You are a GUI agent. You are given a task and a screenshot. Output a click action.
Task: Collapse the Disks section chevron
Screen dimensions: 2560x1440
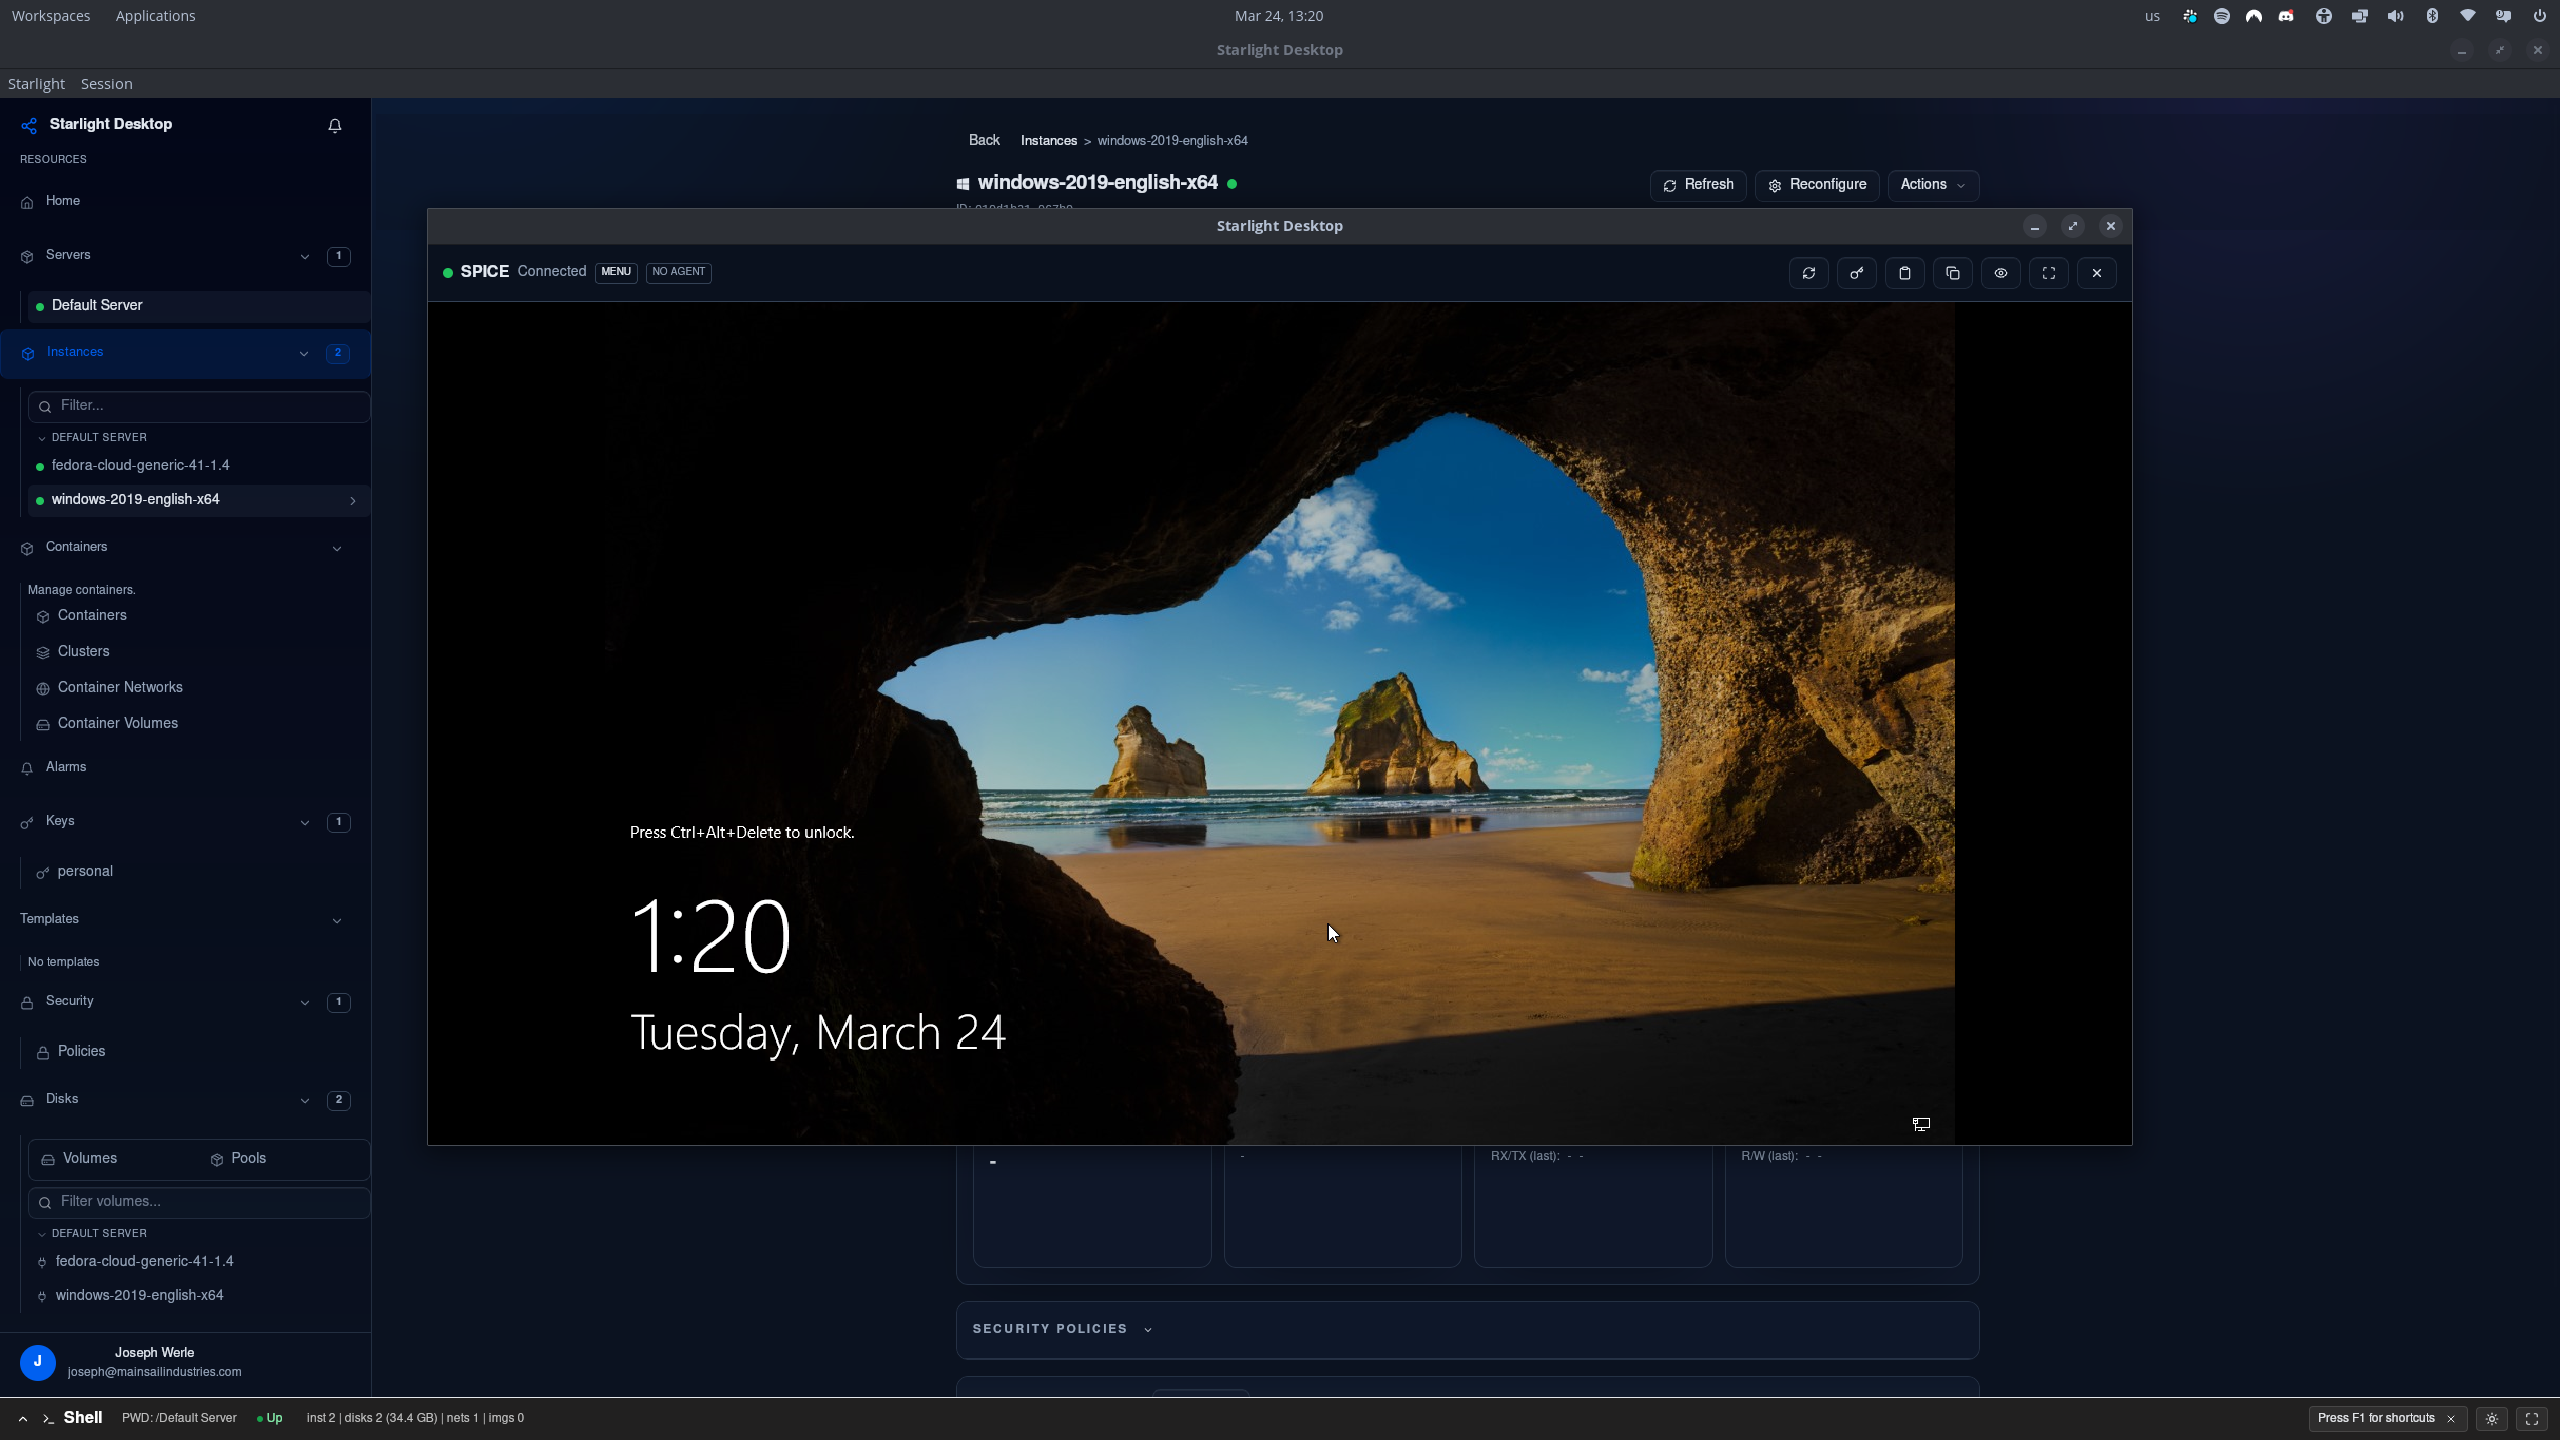[x=304, y=1100]
